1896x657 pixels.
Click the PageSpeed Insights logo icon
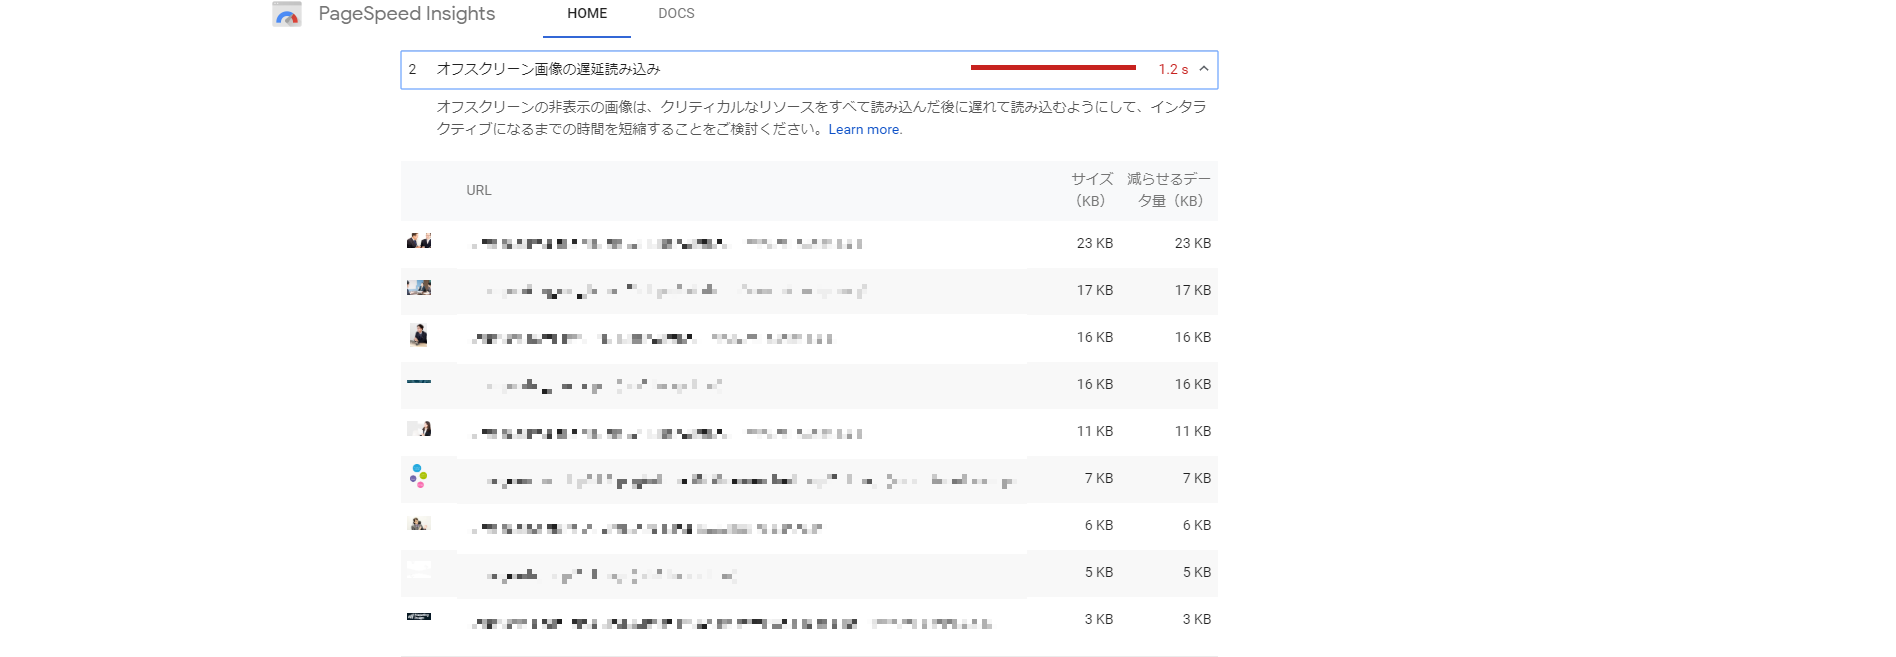point(287,15)
